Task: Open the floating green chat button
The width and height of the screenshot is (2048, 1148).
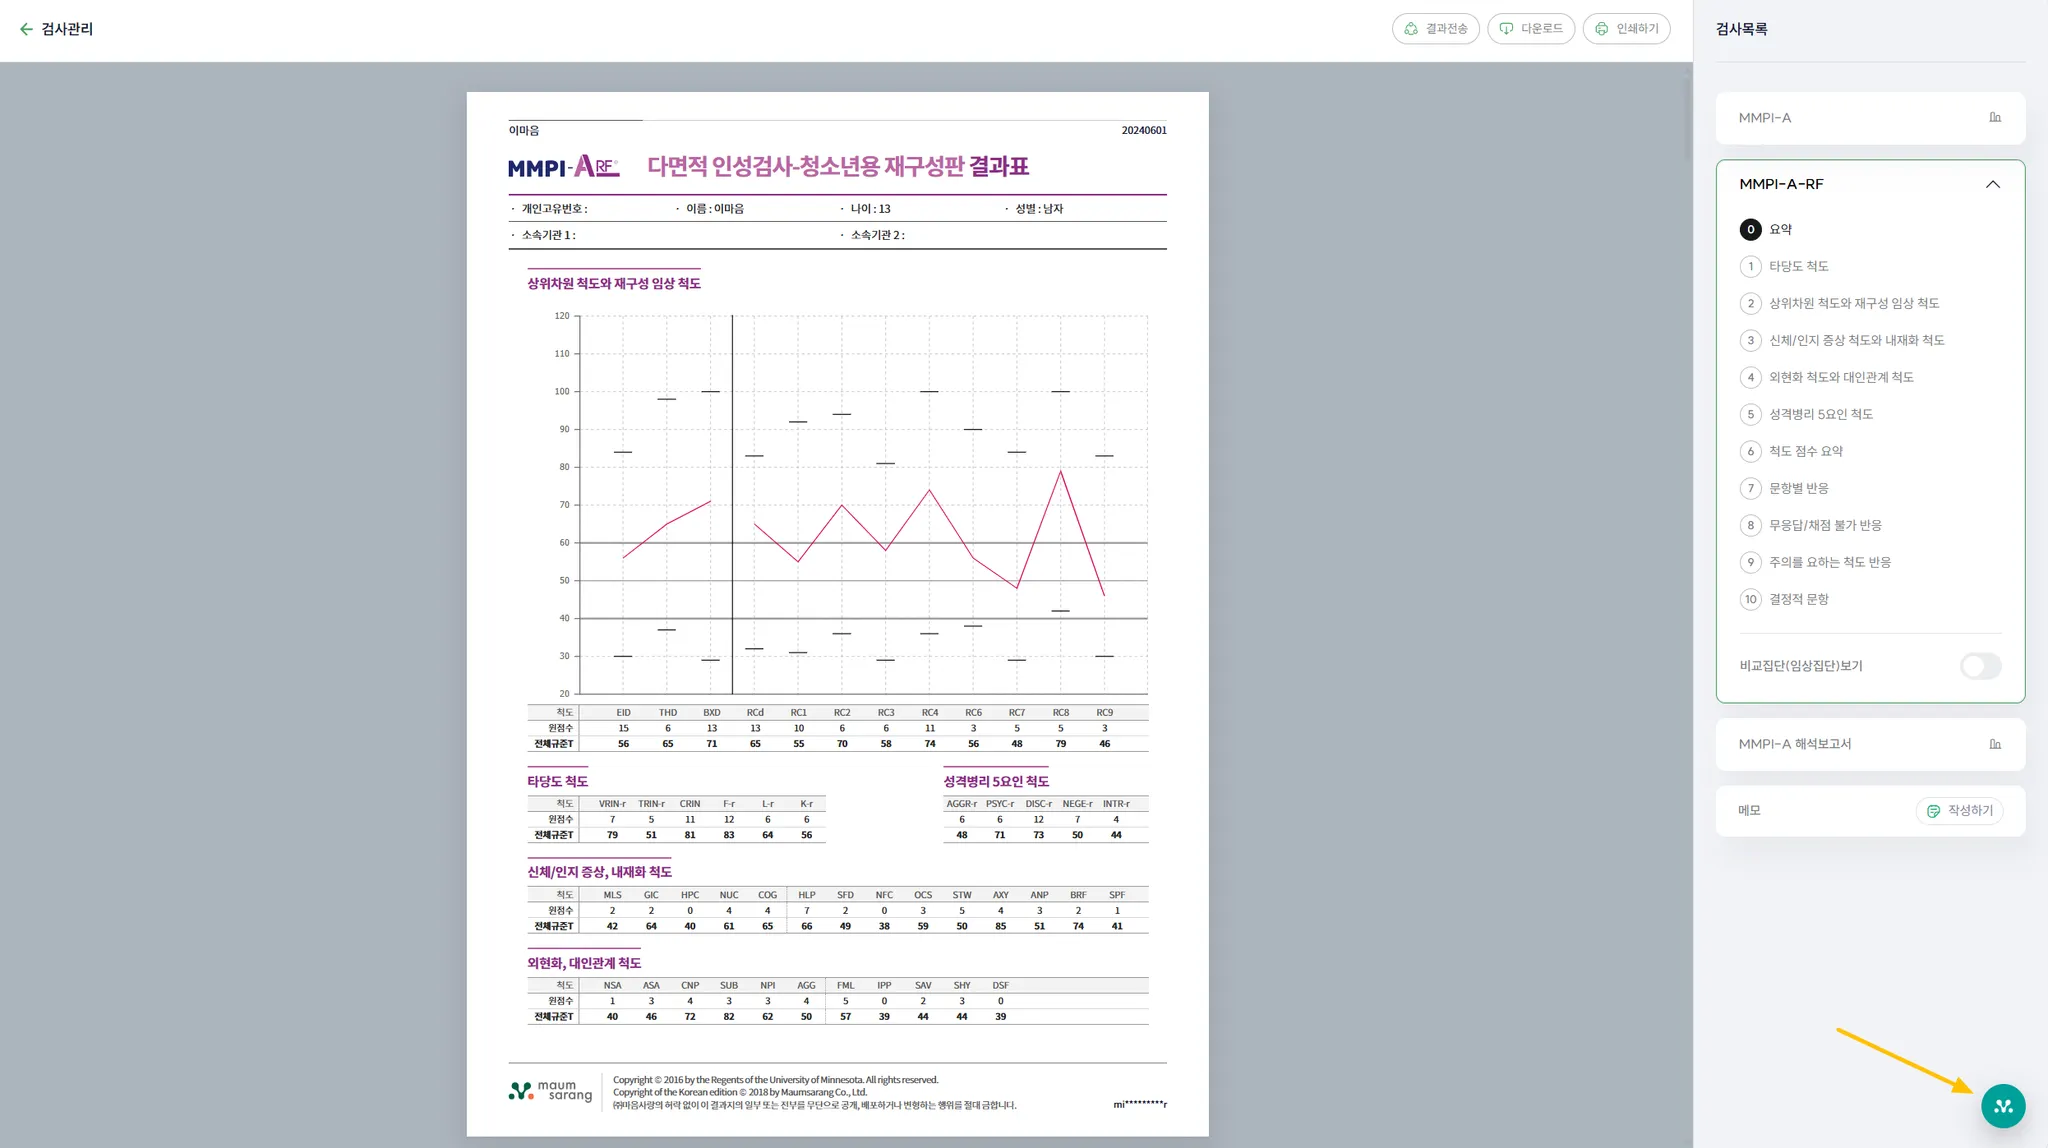Action: [2002, 1106]
